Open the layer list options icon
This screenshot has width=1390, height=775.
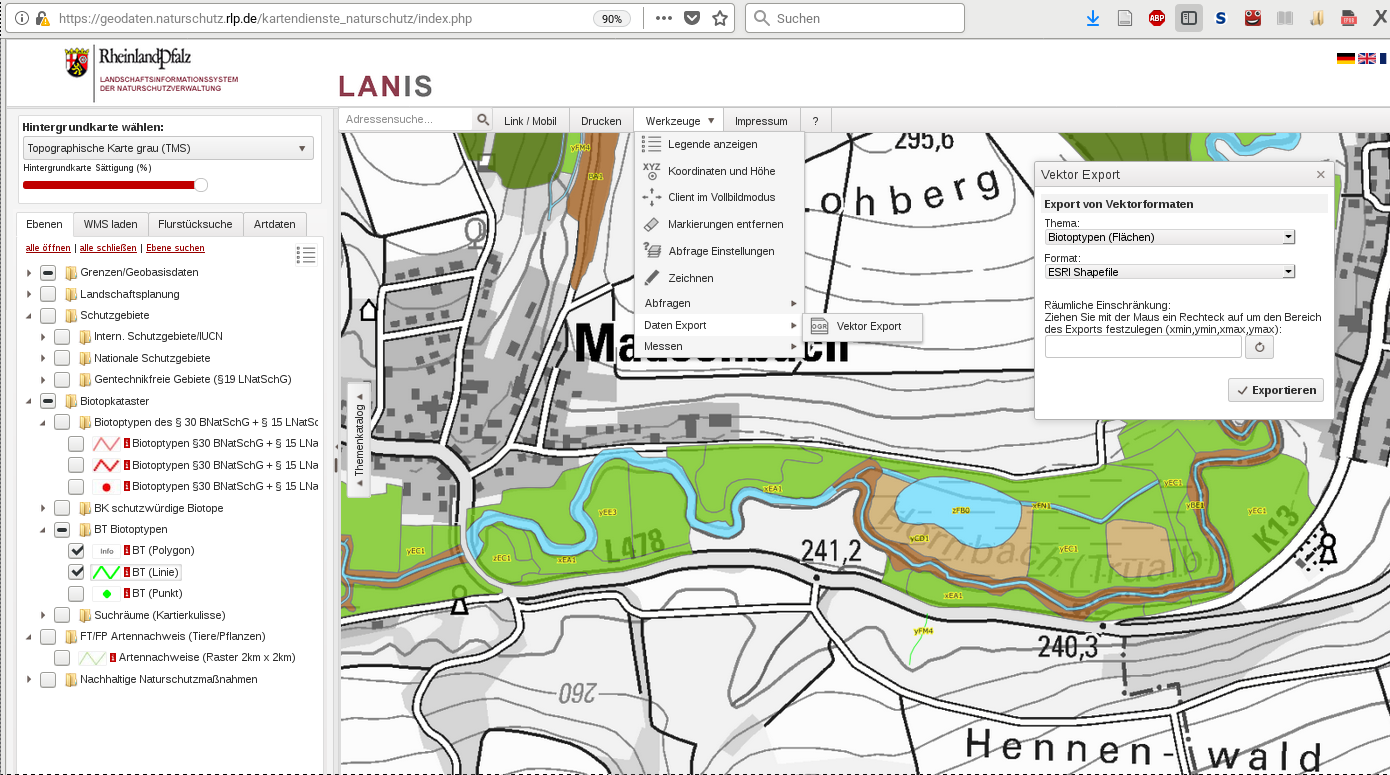click(x=306, y=255)
